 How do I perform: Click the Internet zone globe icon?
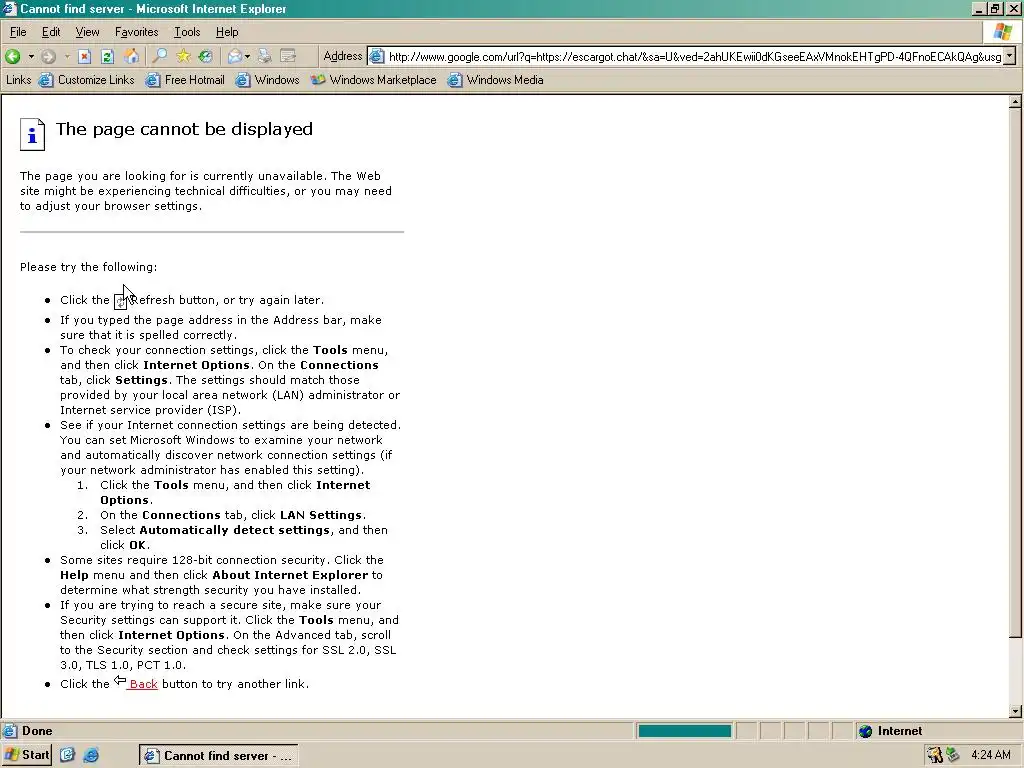[865, 731]
